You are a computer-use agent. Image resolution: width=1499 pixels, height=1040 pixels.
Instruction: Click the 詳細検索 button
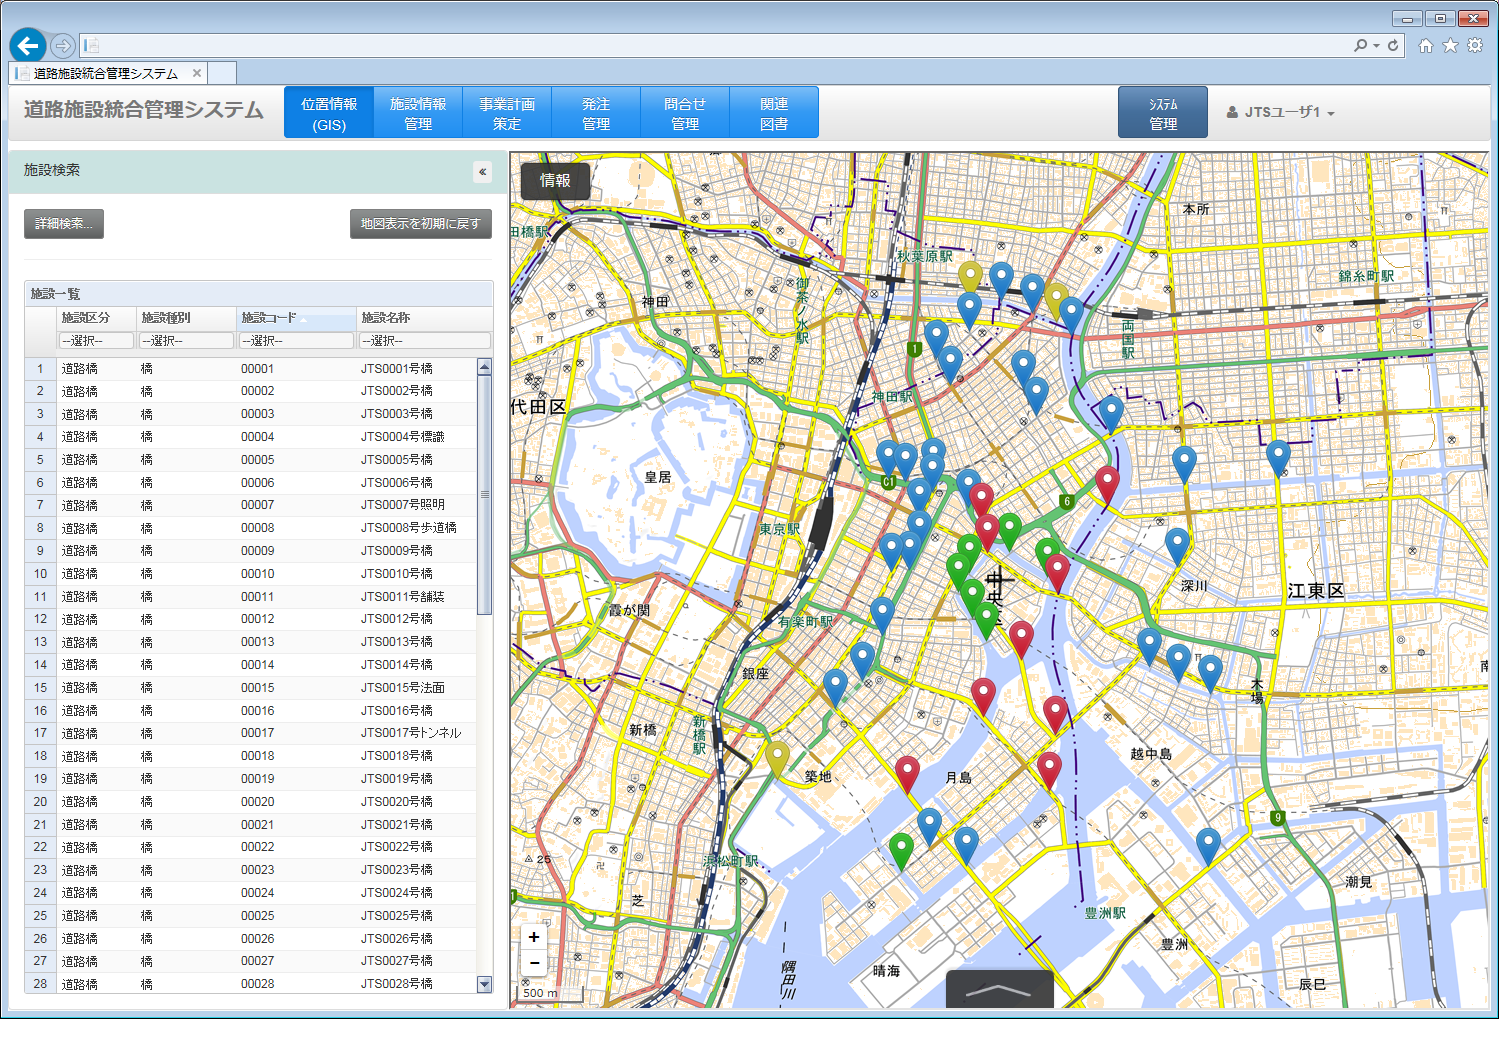click(x=64, y=224)
